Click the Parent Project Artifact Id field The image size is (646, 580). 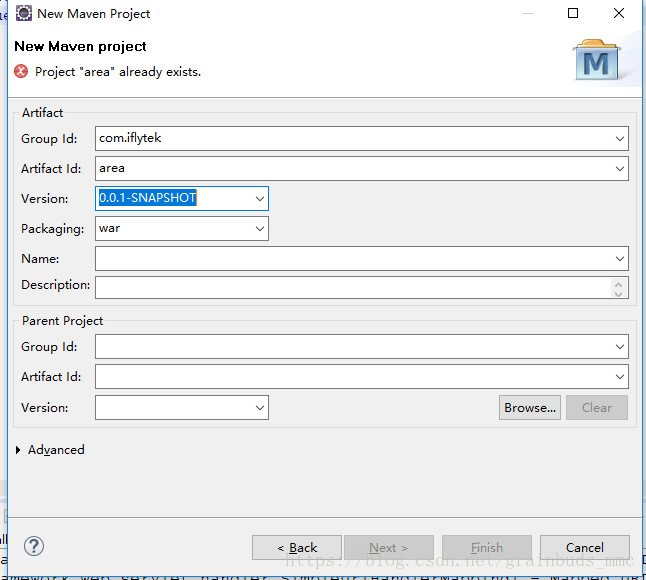point(362,377)
